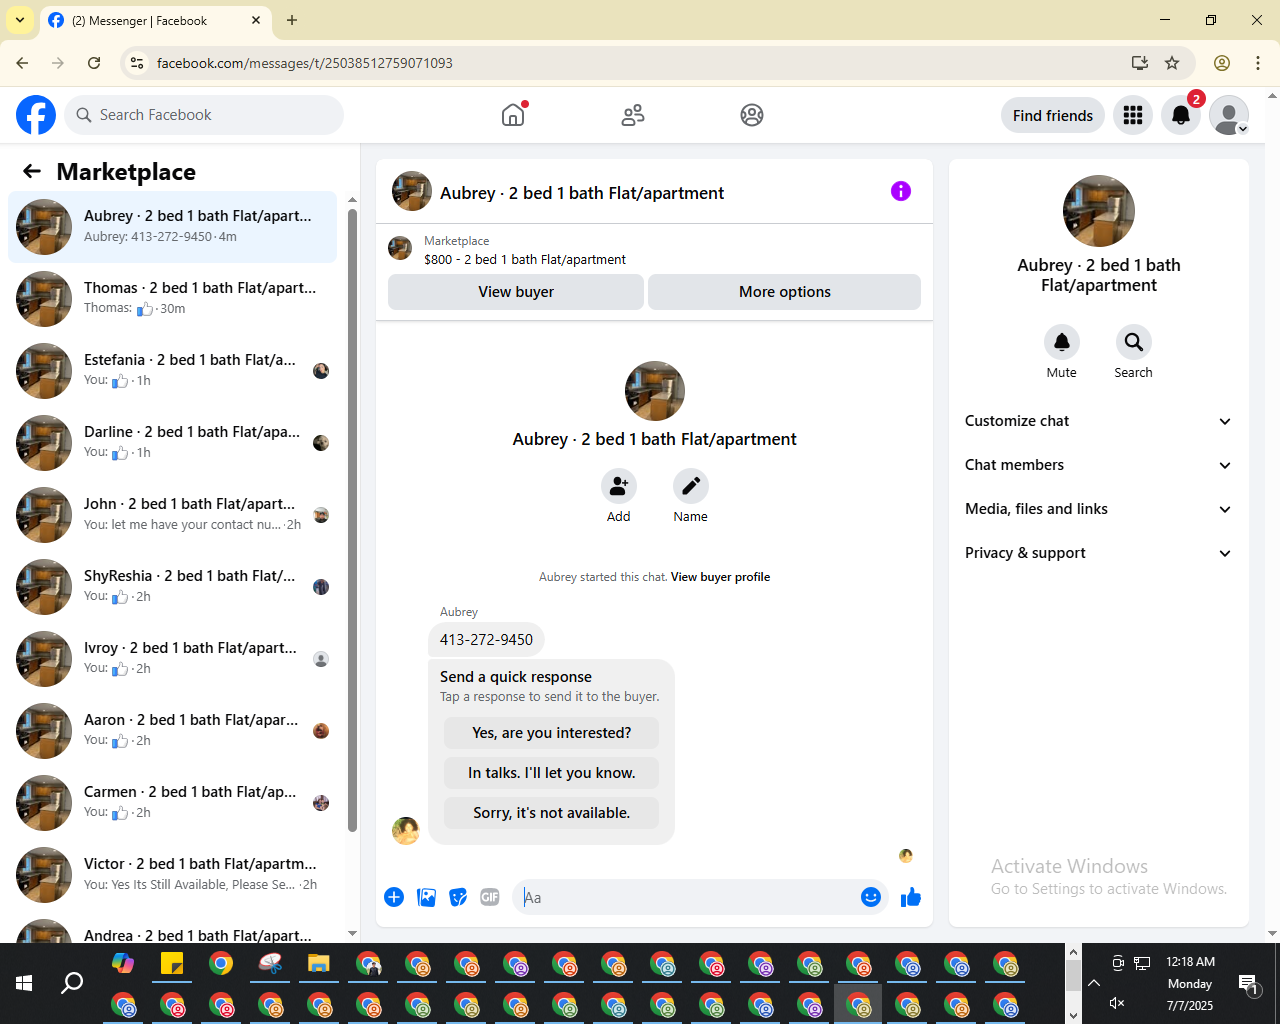Focus the Search Facebook field

click(204, 115)
